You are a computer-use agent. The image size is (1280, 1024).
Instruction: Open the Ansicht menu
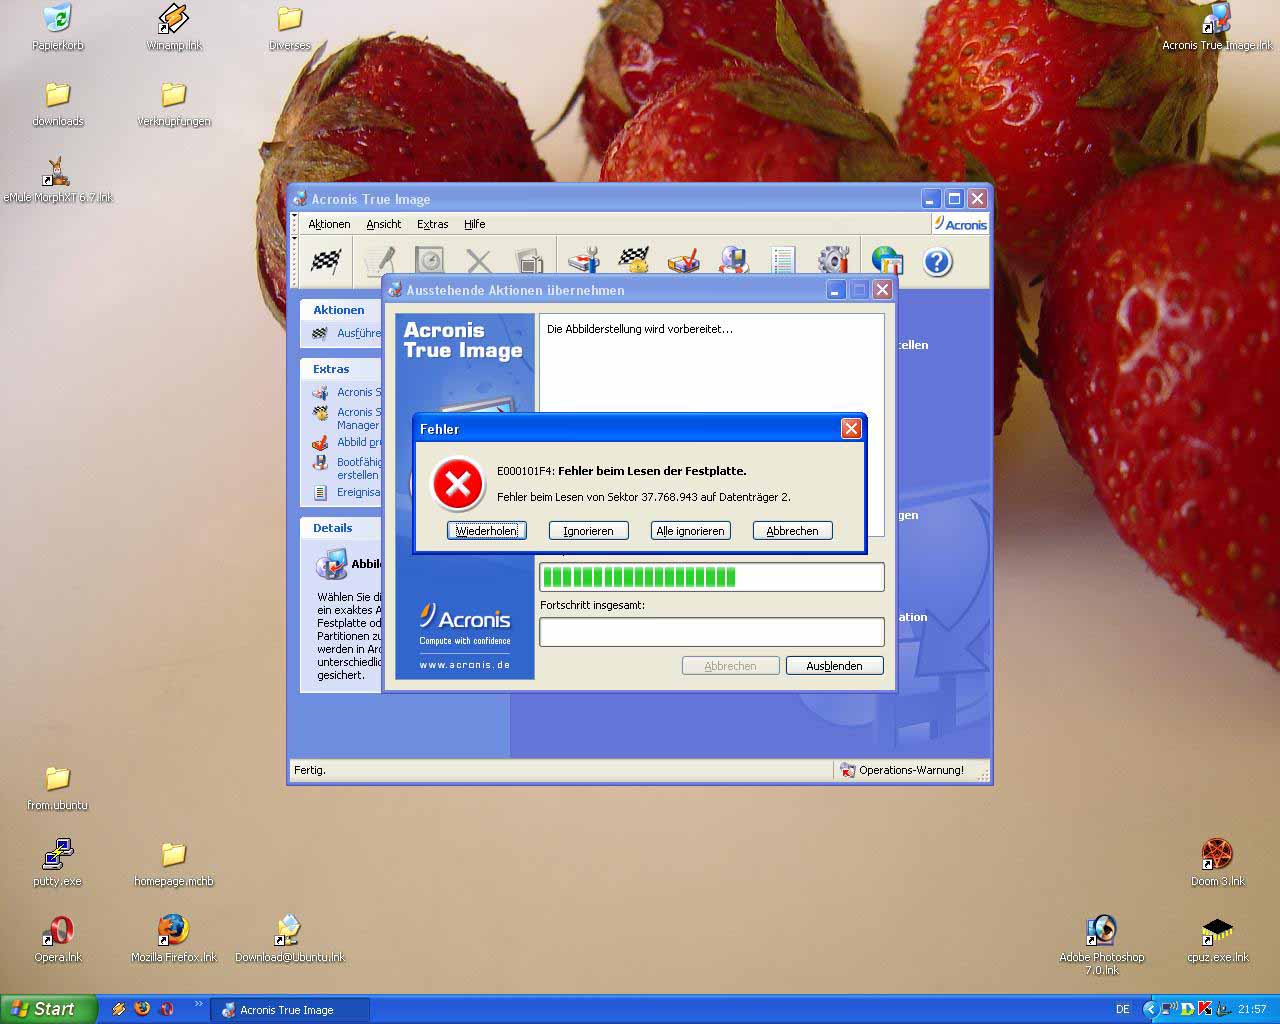pos(384,224)
